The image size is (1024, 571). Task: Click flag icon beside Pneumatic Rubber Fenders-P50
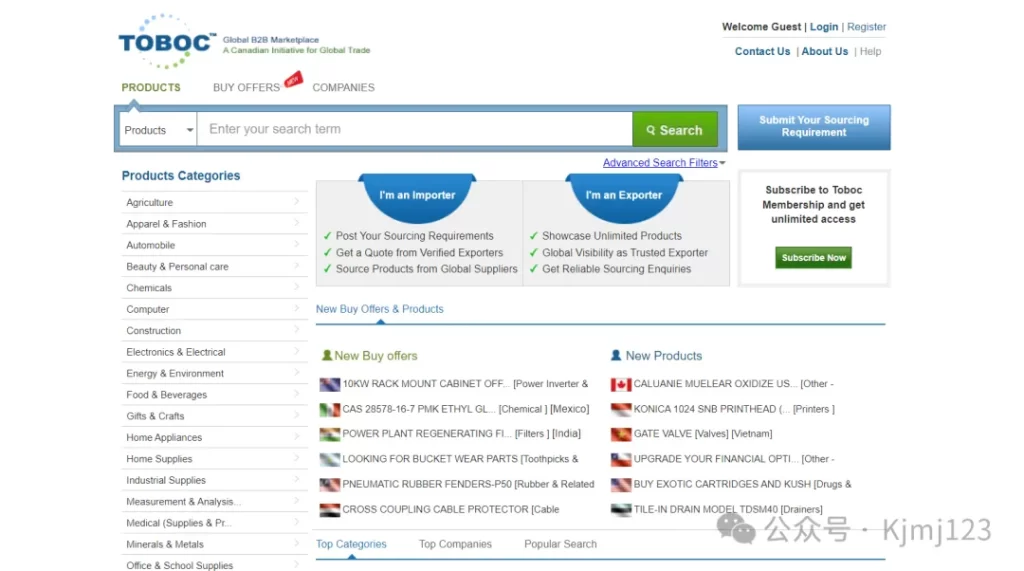click(x=329, y=484)
